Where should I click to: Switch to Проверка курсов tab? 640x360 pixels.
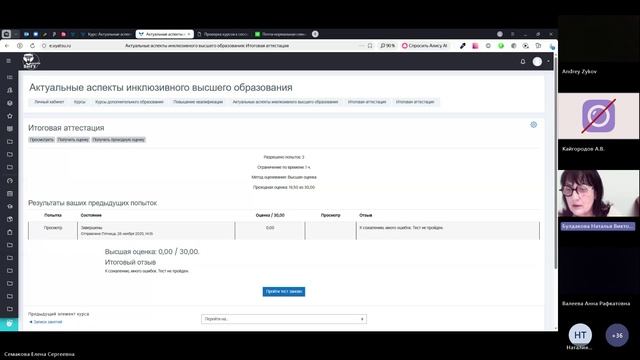[x=223, y=34]
